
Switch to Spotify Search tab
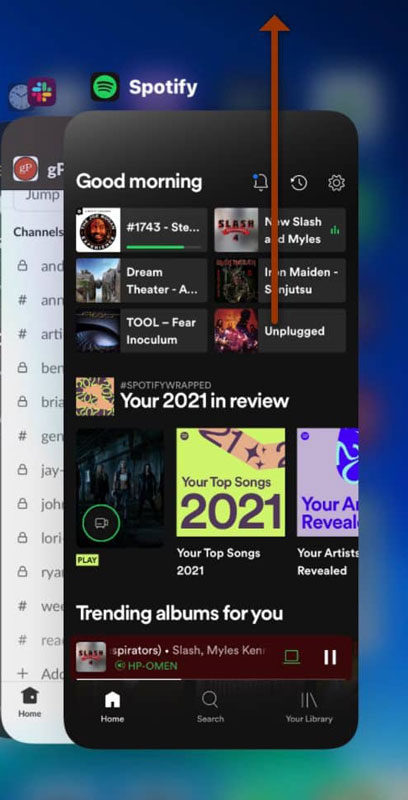tap(210, 708)
